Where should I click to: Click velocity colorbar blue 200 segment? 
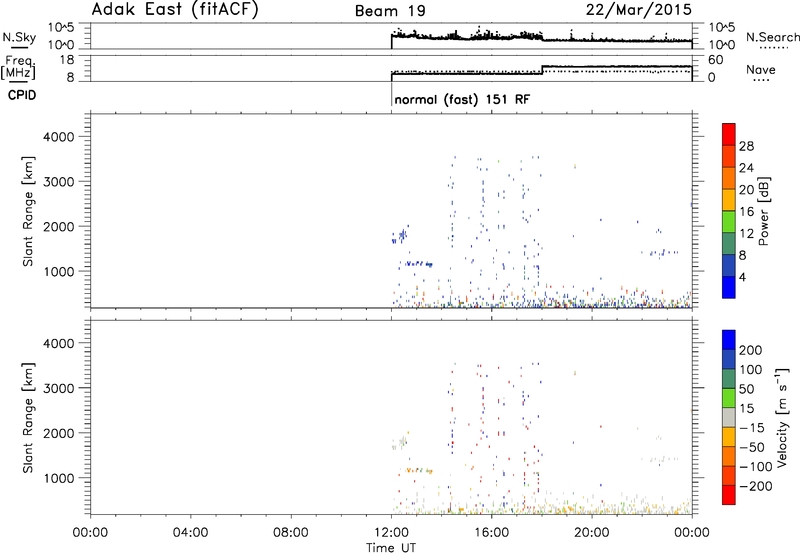[x=729, y=340]
